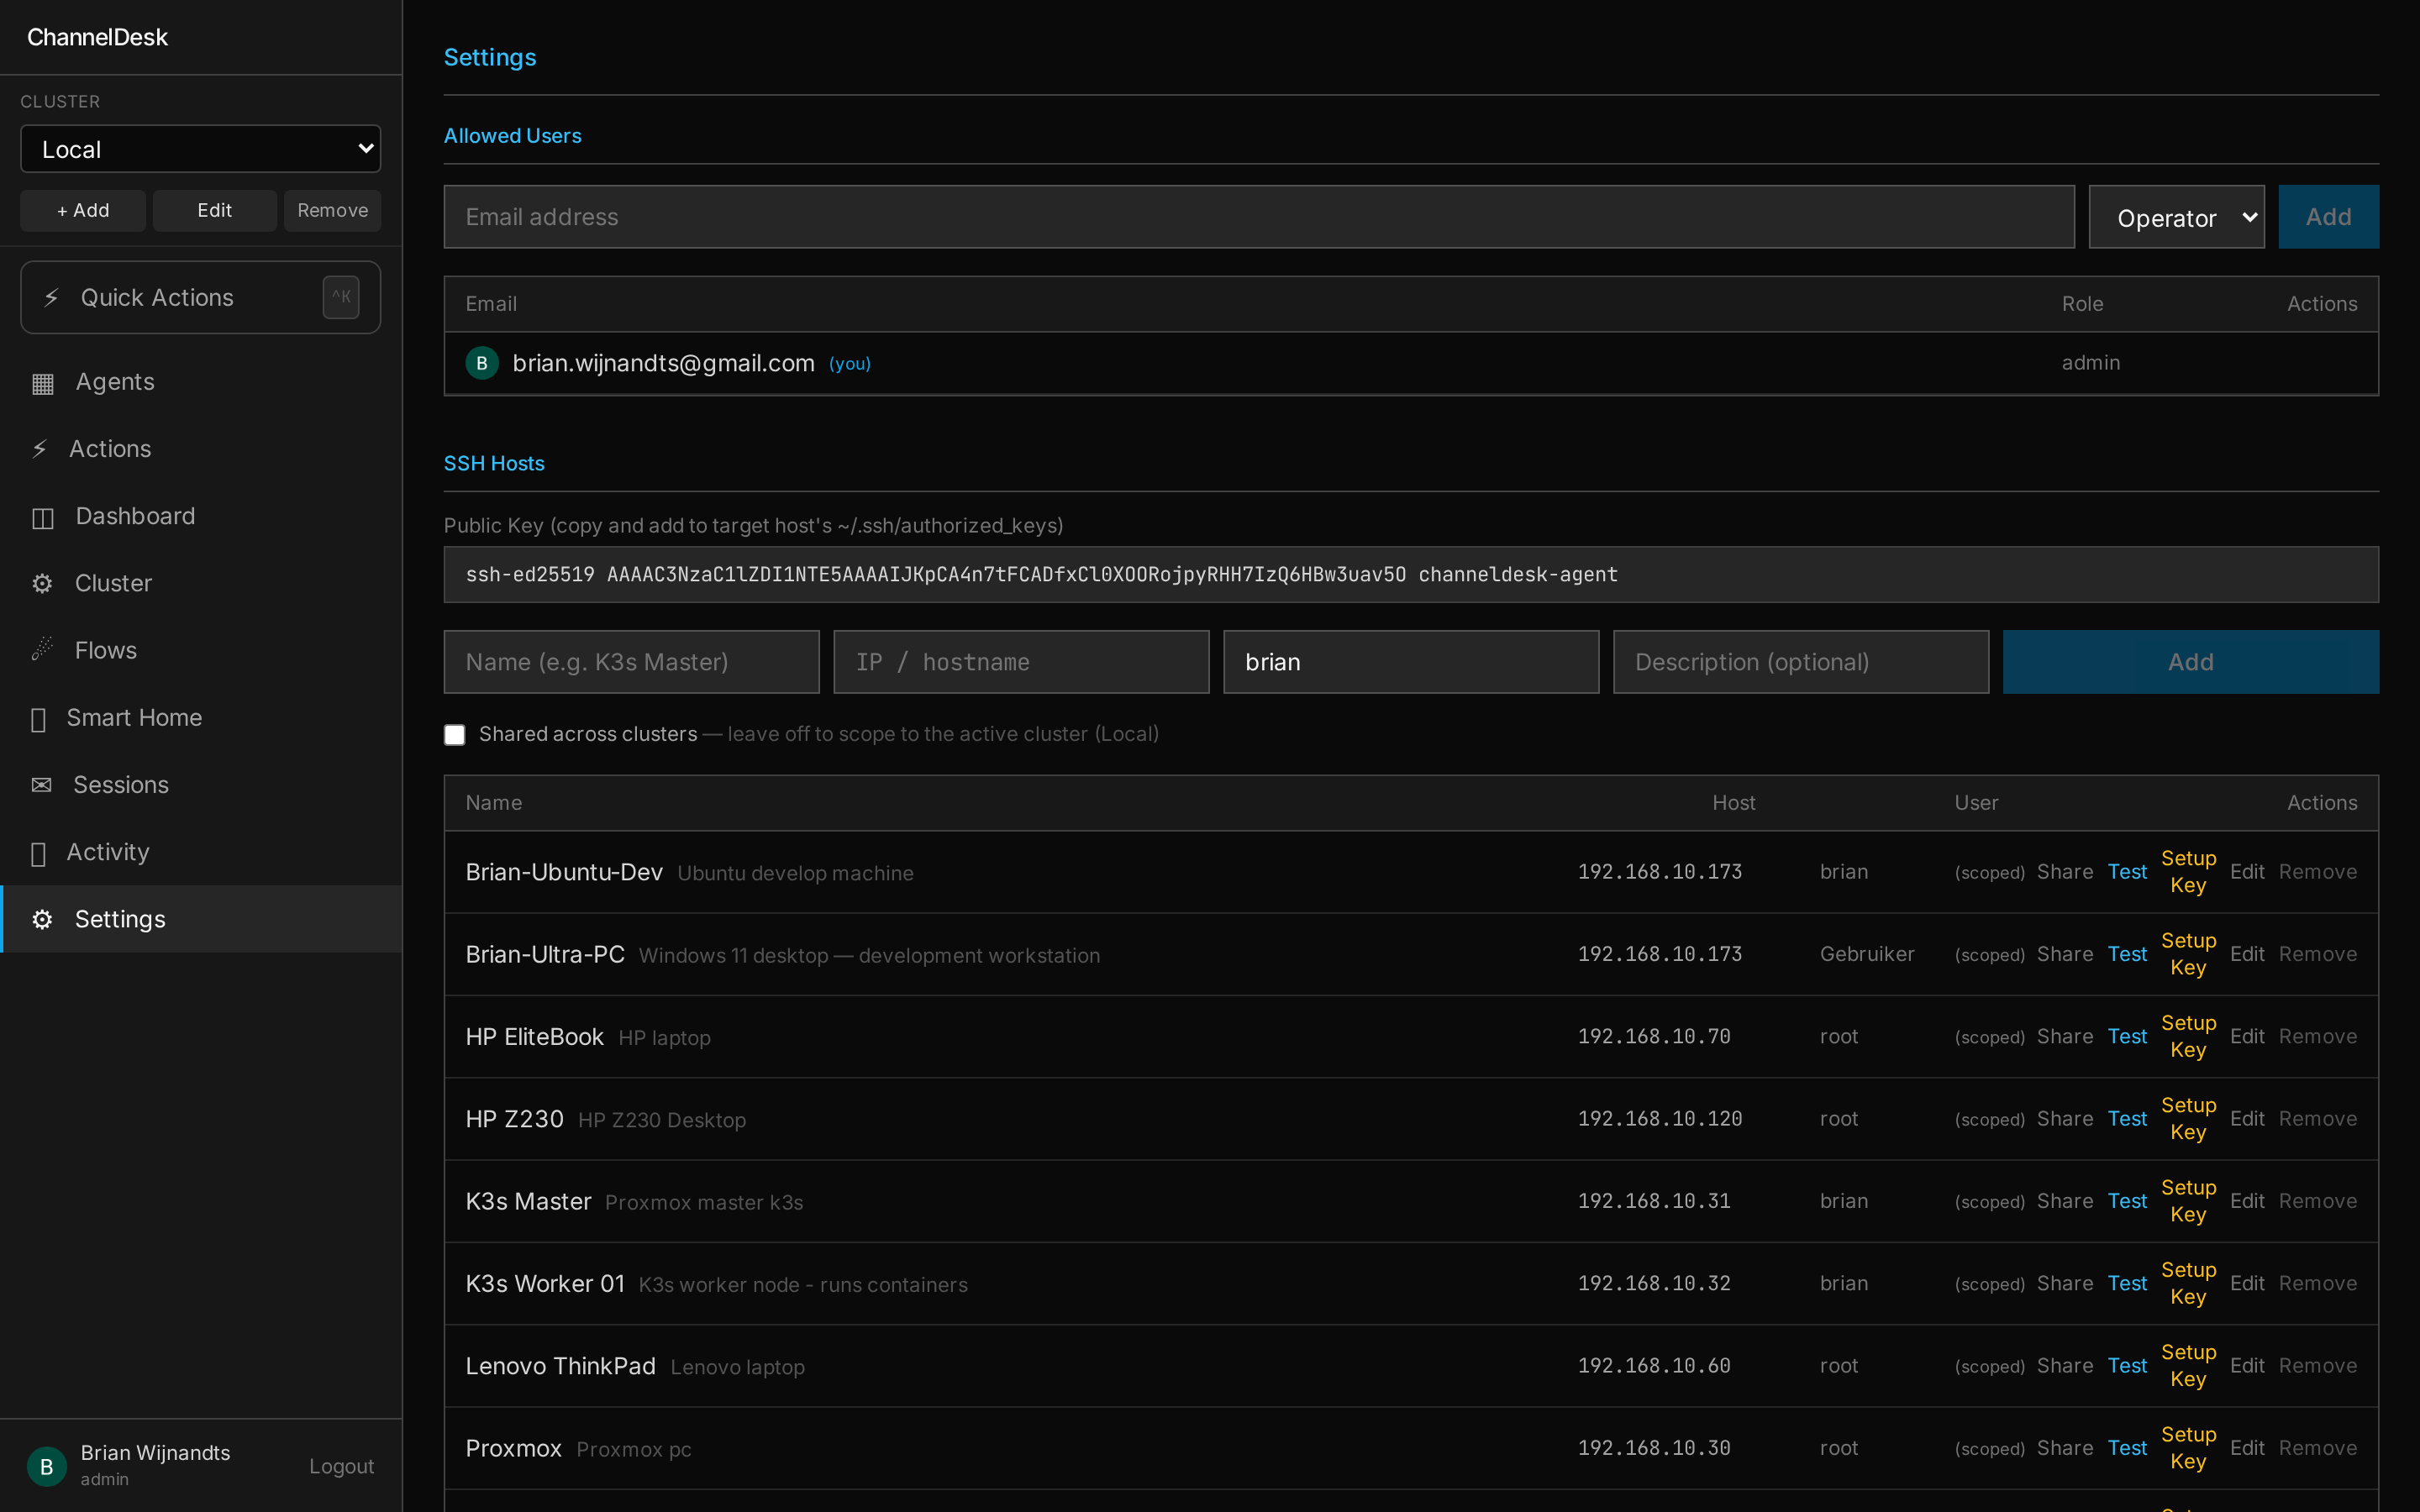The width and height of the screenshot is (2420, 1512).
Task: Click the K3s Worker 01 host name
Action: point(545,1283)
